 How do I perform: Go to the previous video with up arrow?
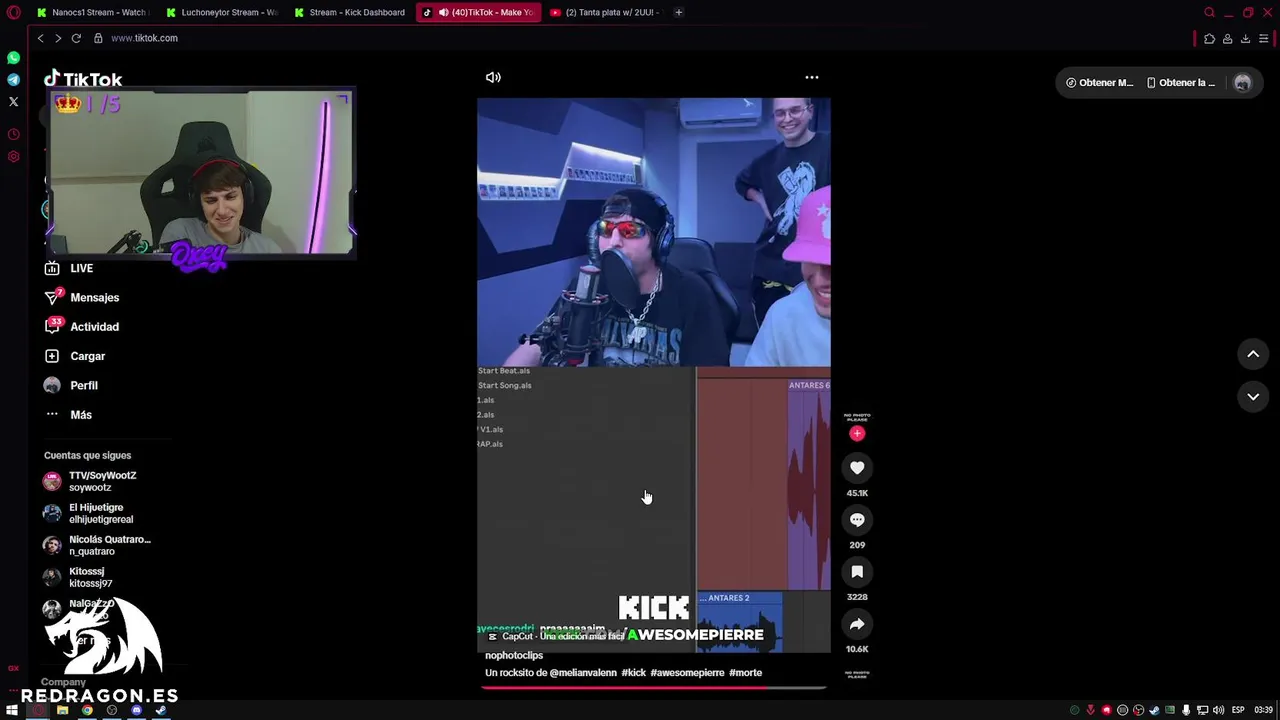[1253, 354]
